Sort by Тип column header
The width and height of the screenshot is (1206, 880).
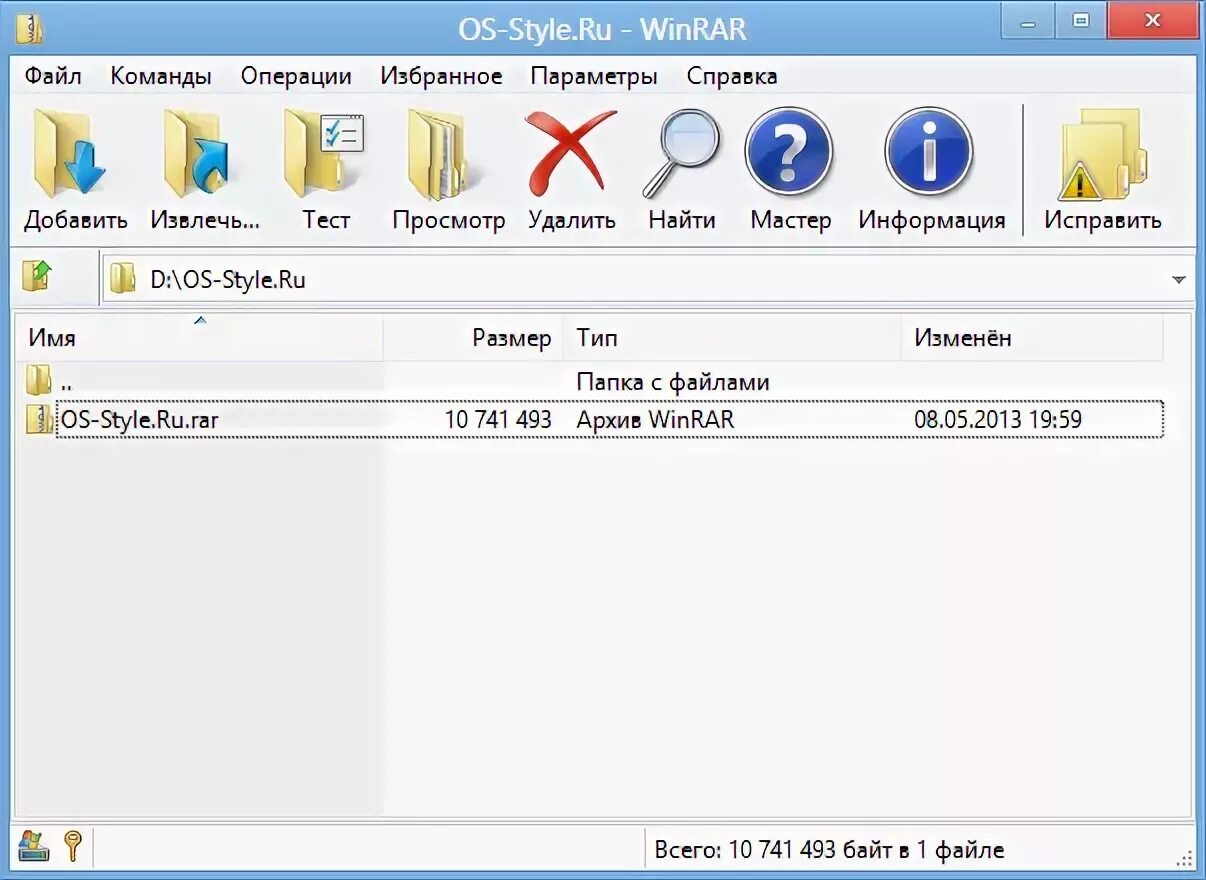pyautogui.click(x=732, y=338)
